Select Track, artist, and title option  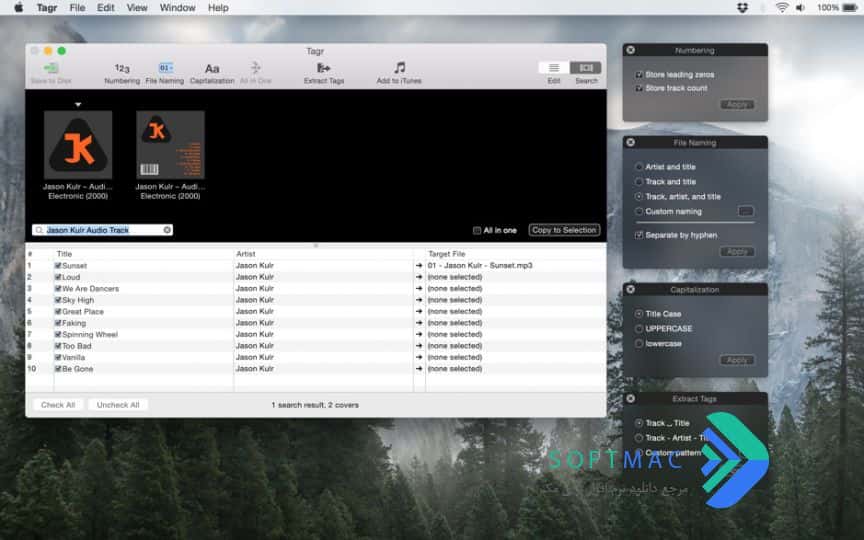click(x=639, y=196)
